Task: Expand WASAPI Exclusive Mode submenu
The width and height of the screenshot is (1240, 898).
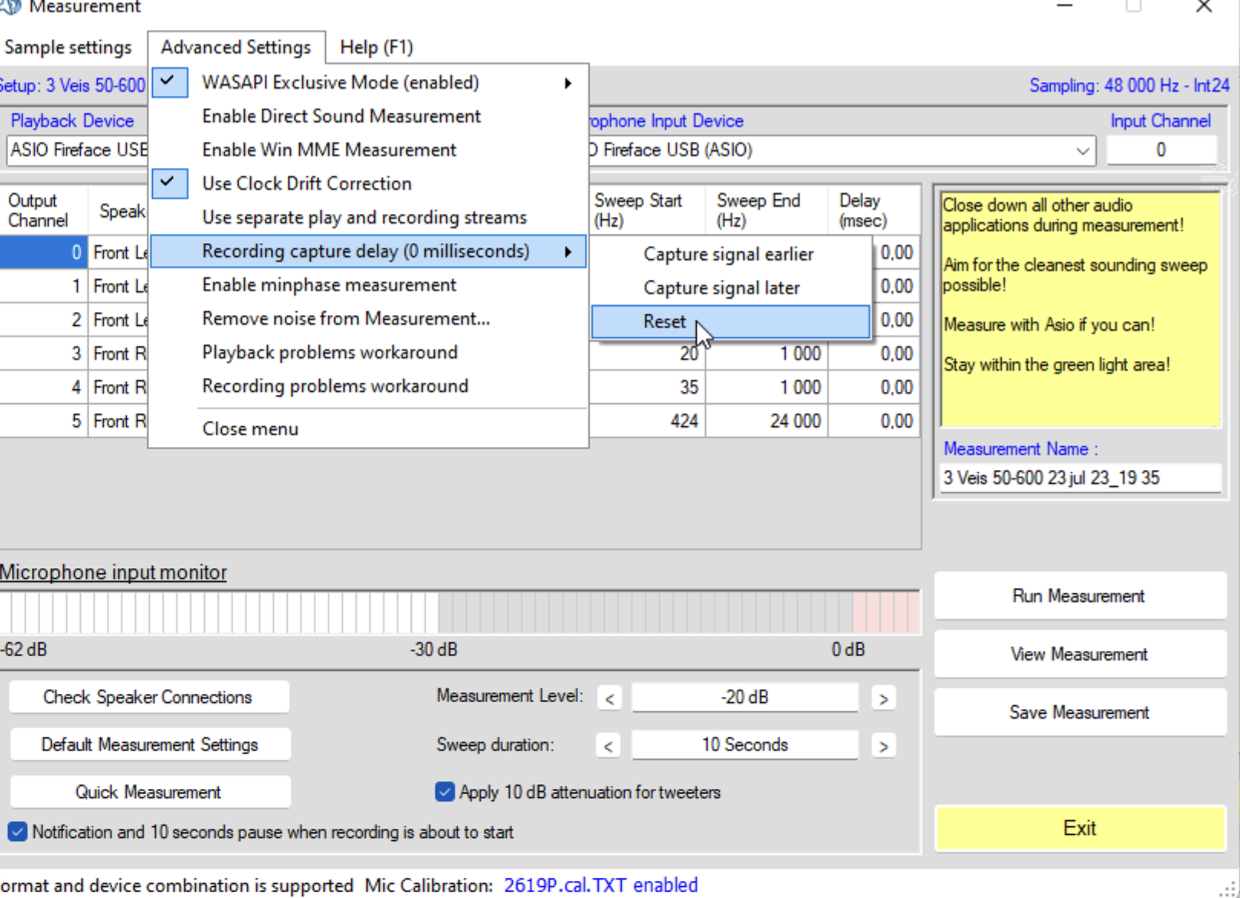Action: [x=340, y=83]
